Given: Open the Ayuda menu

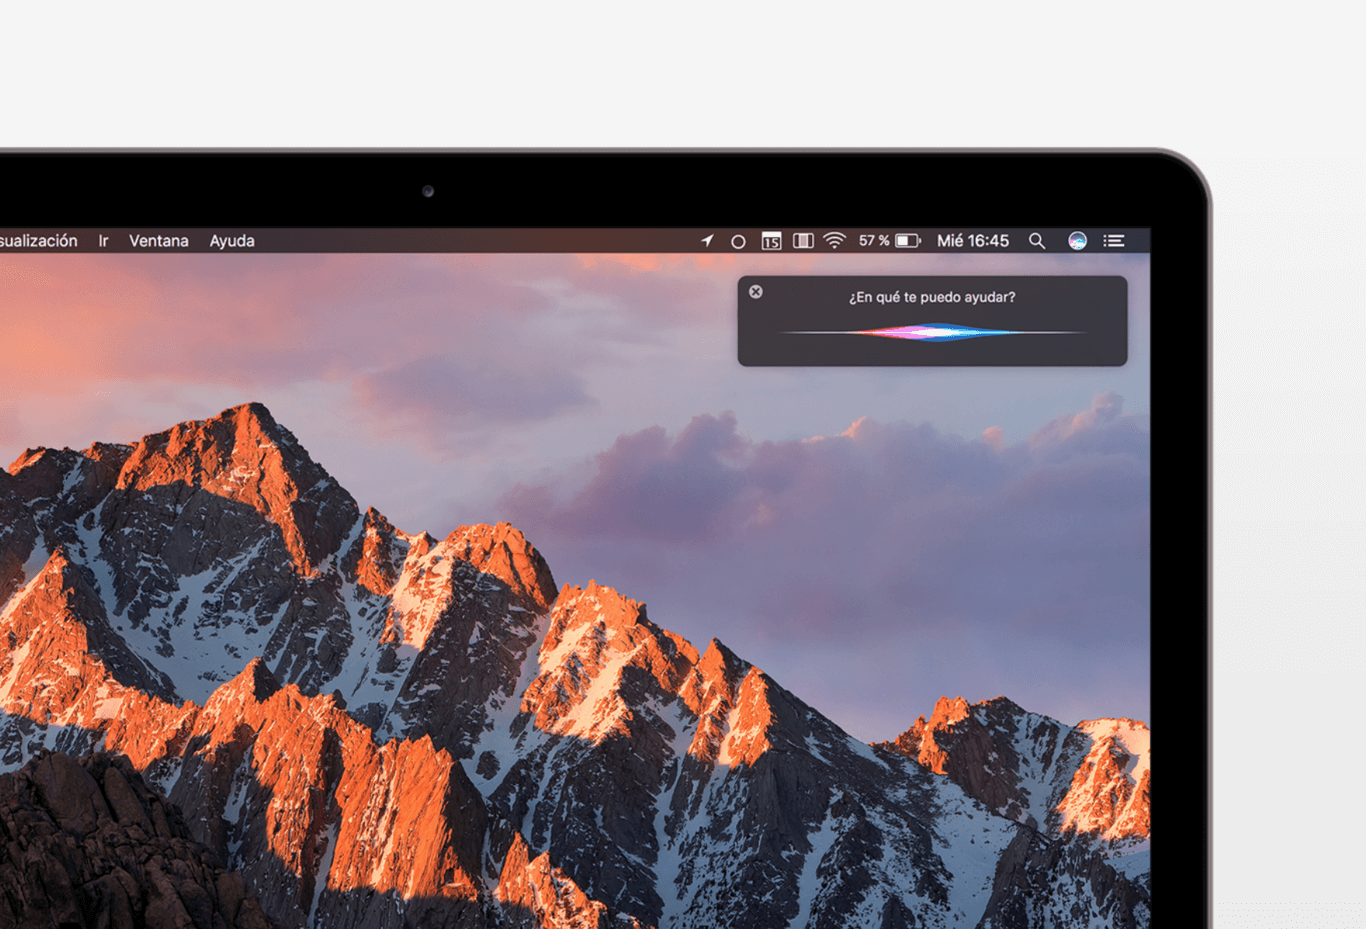Looking at the screenshot, I should coord(232,240).
